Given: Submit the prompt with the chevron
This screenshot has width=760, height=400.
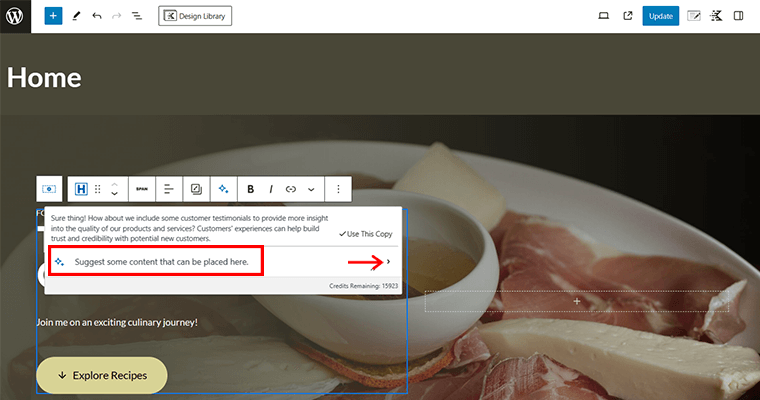Looking at the screenshot, I should (x=388, y=262).
